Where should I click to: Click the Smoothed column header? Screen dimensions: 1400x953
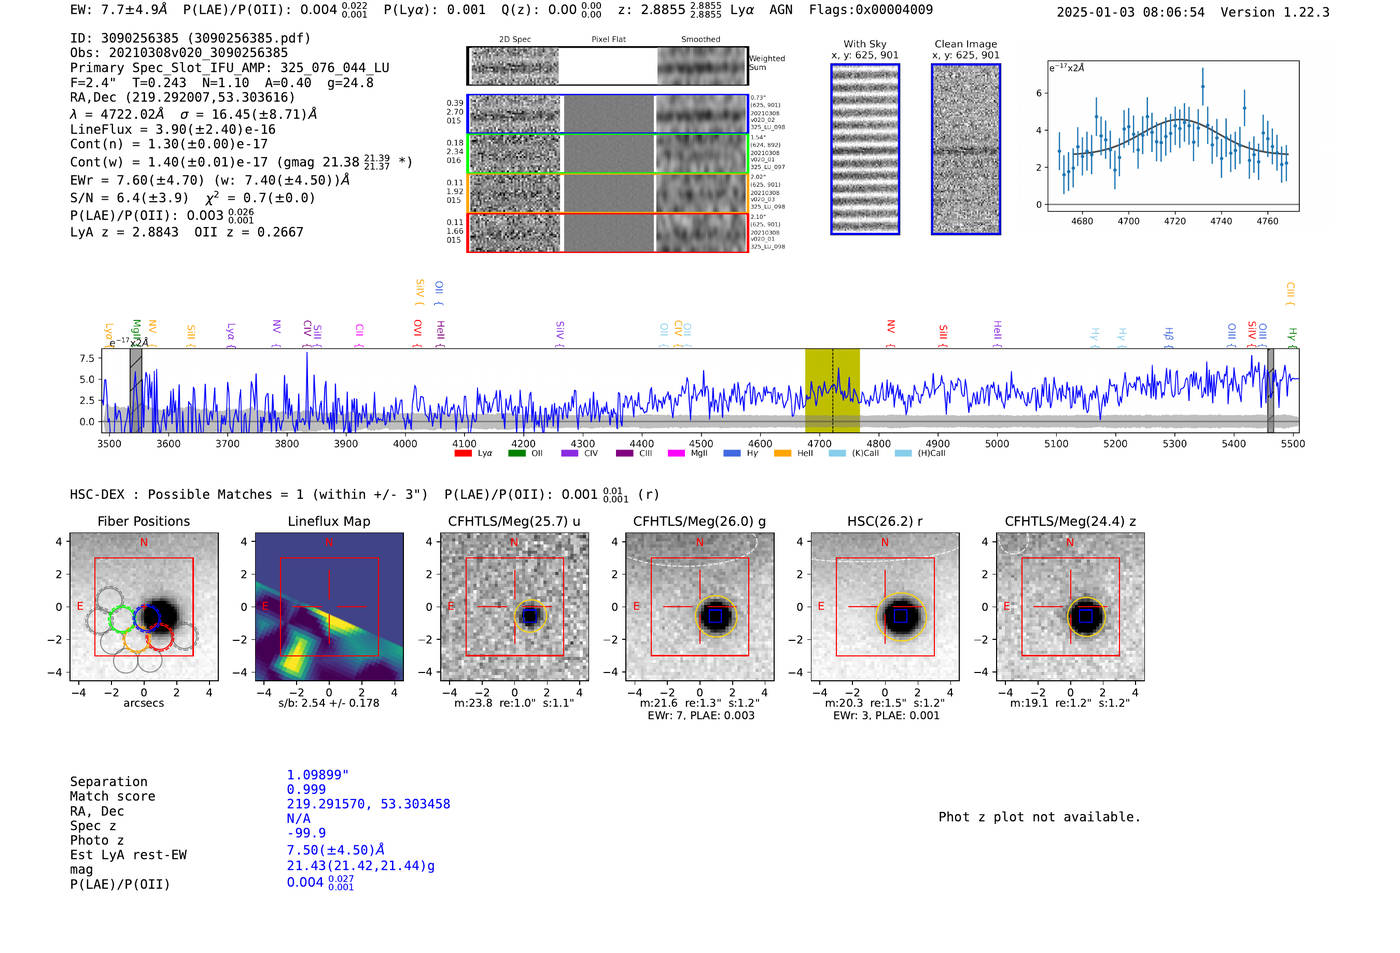point(701,40)
